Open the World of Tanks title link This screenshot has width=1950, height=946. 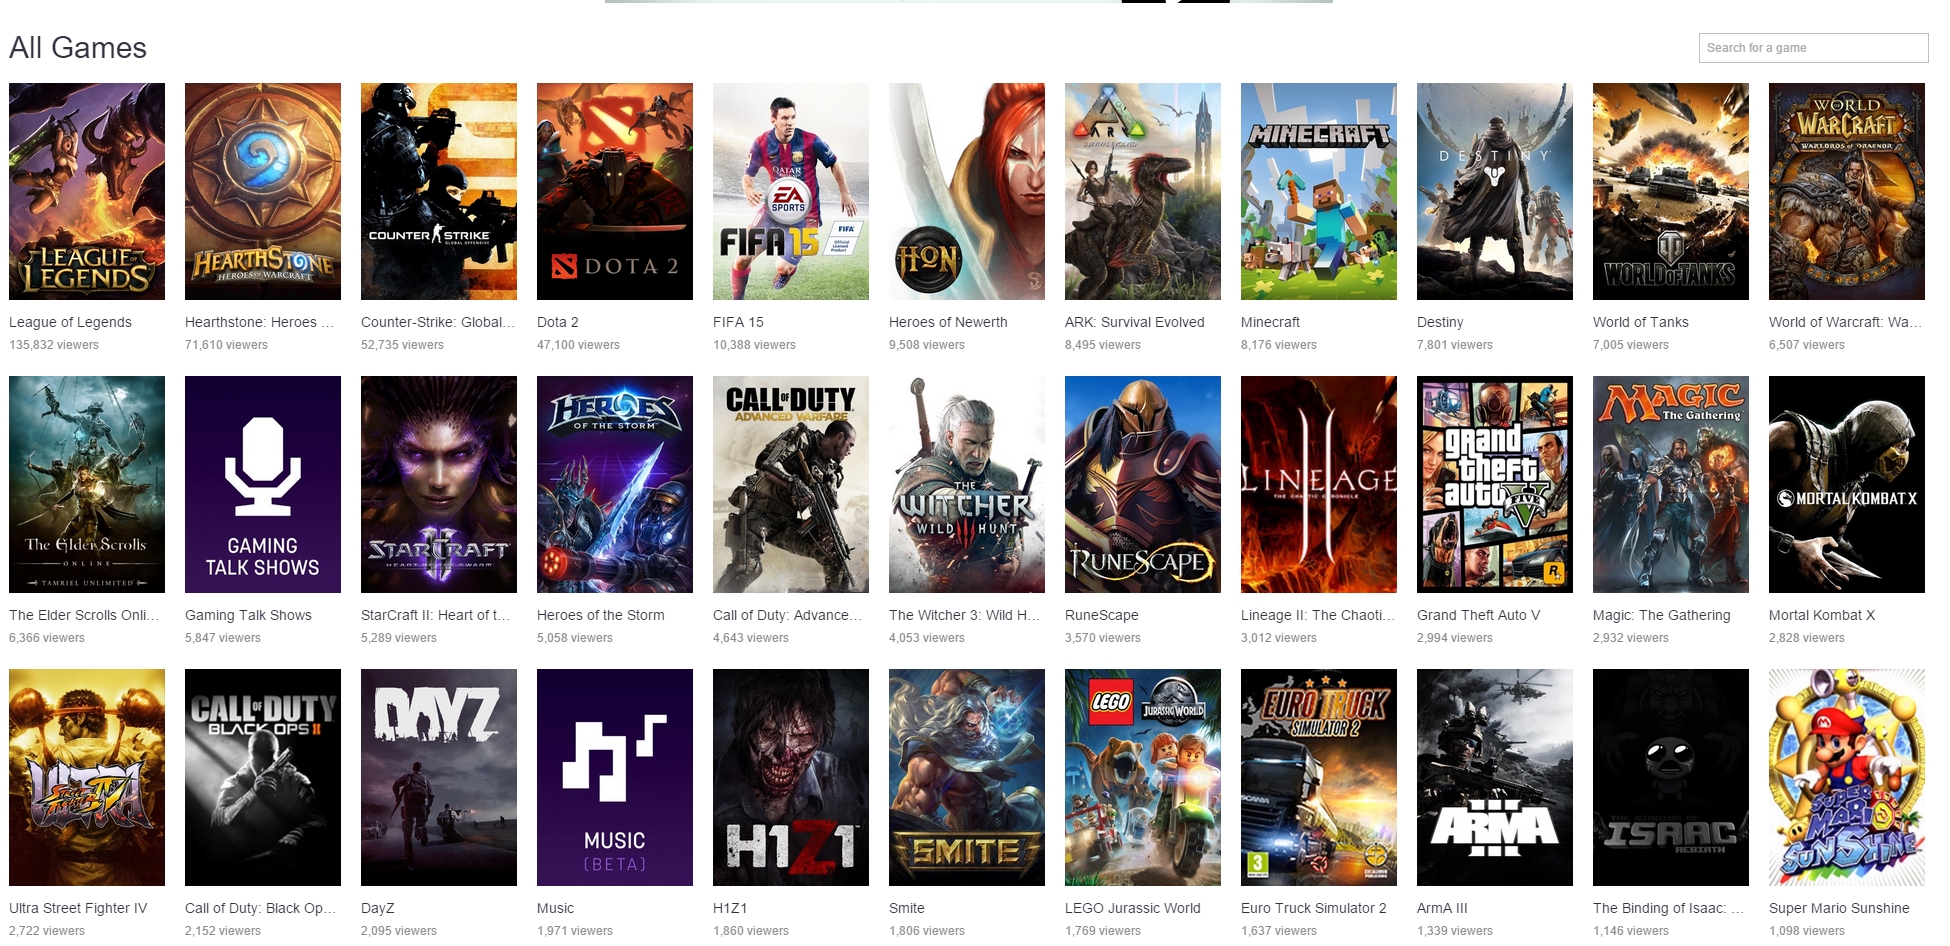click(1641, 322)
